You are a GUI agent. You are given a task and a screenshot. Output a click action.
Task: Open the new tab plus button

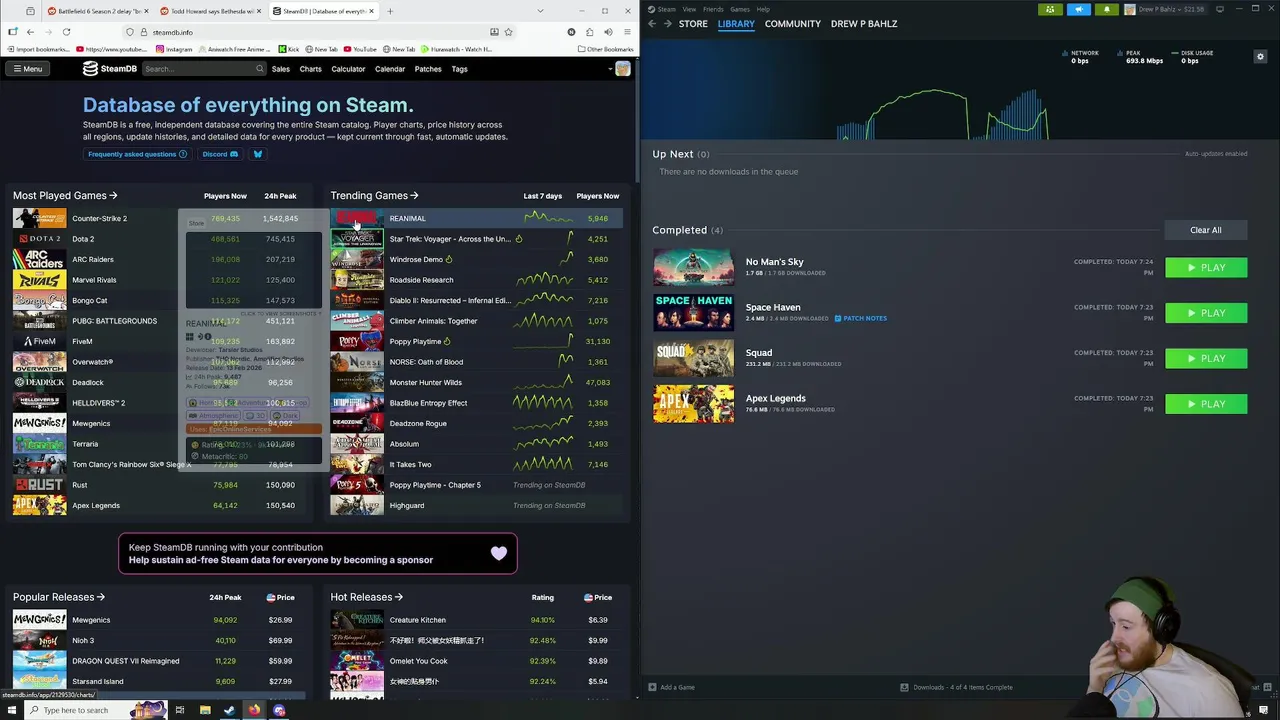390,11
